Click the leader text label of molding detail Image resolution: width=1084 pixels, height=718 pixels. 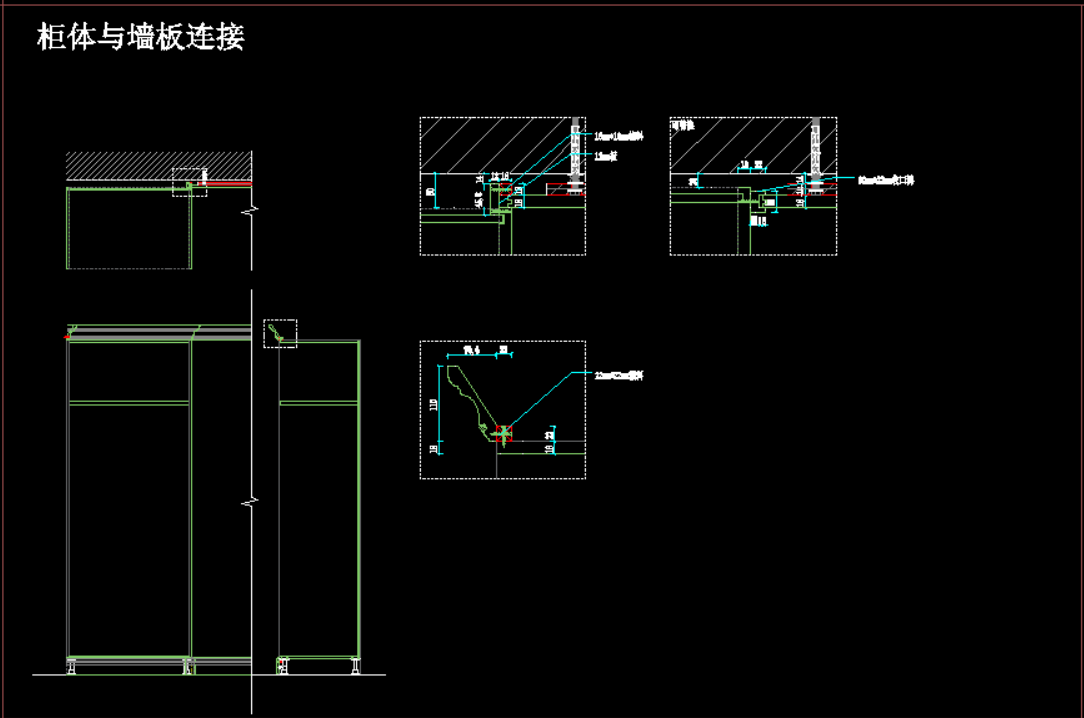[618, 376]
